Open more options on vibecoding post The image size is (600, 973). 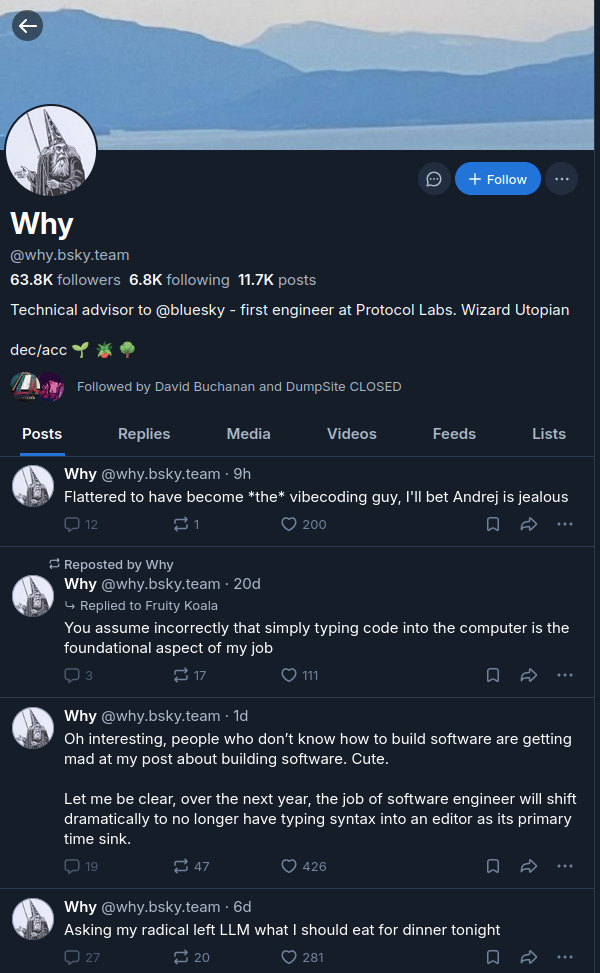pos(565,524)
